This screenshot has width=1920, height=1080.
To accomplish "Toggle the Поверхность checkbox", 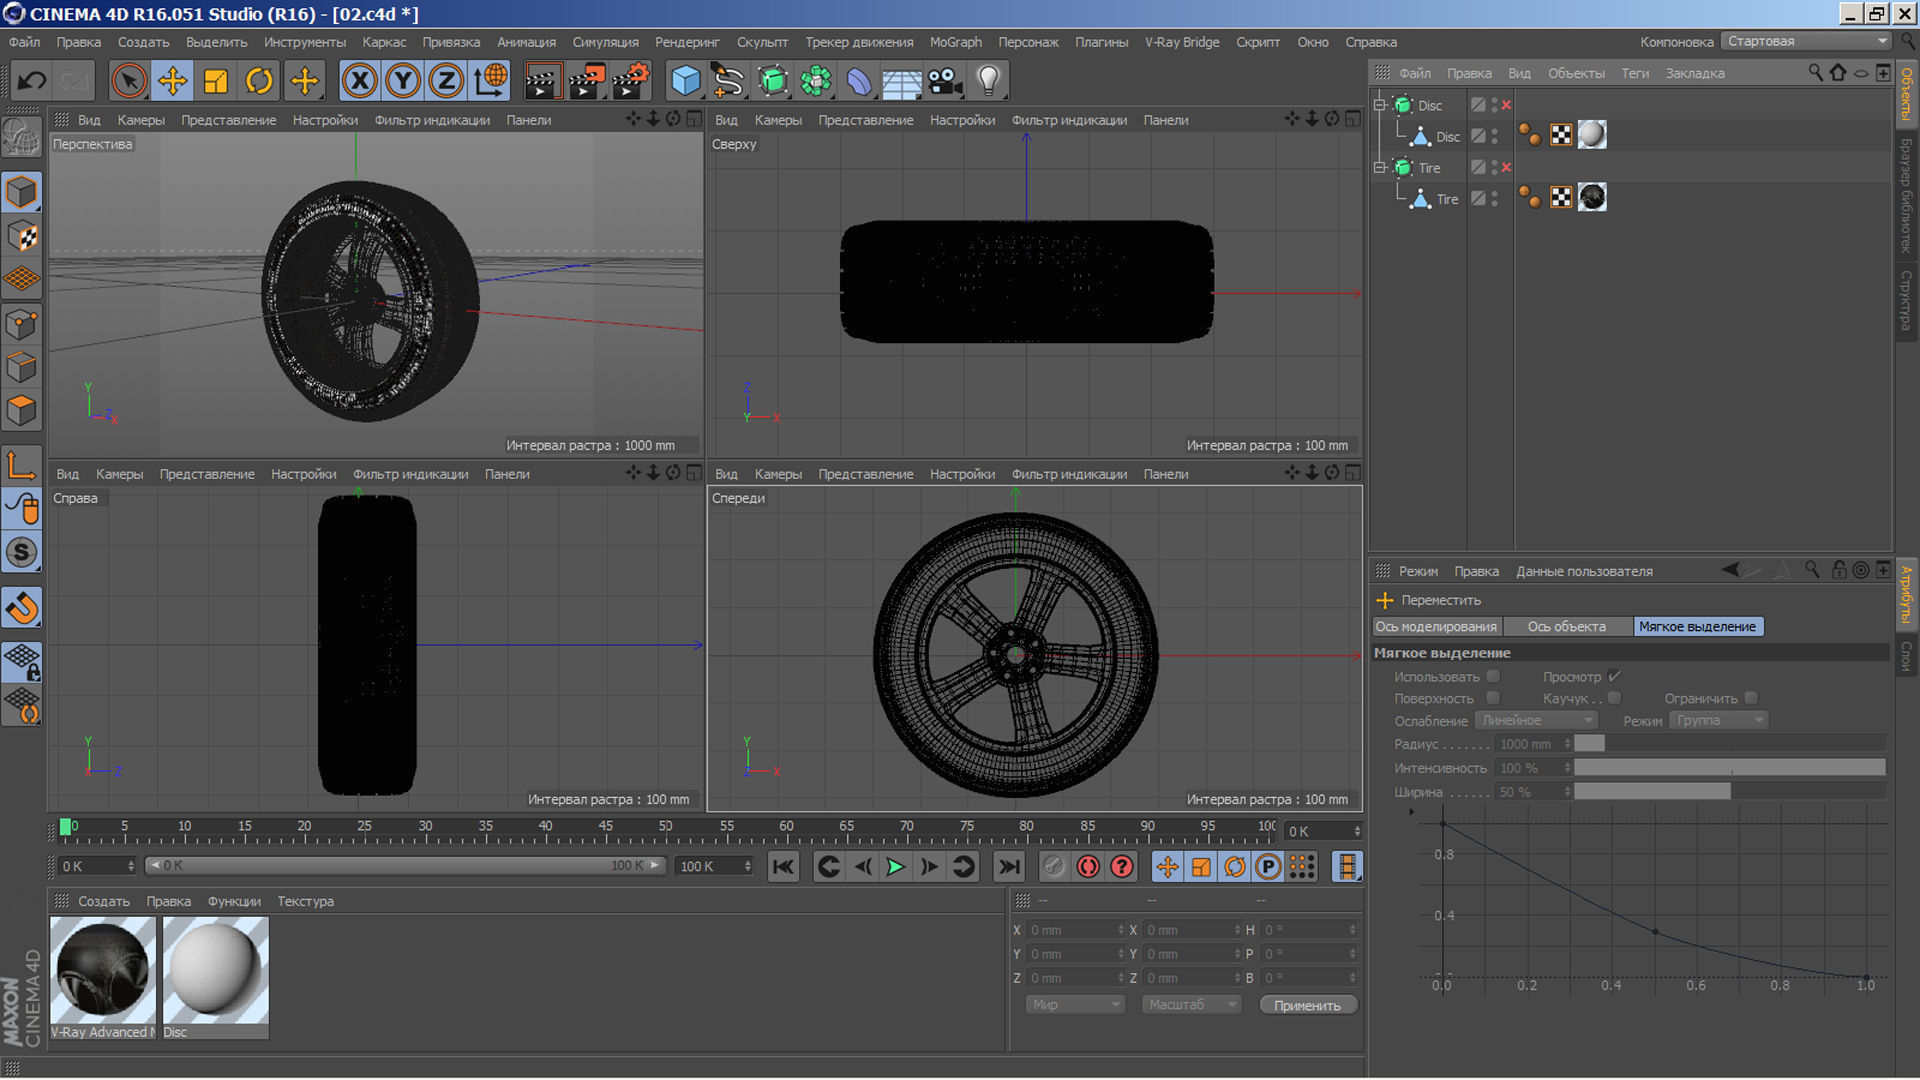I will [x=1493, y=698].
